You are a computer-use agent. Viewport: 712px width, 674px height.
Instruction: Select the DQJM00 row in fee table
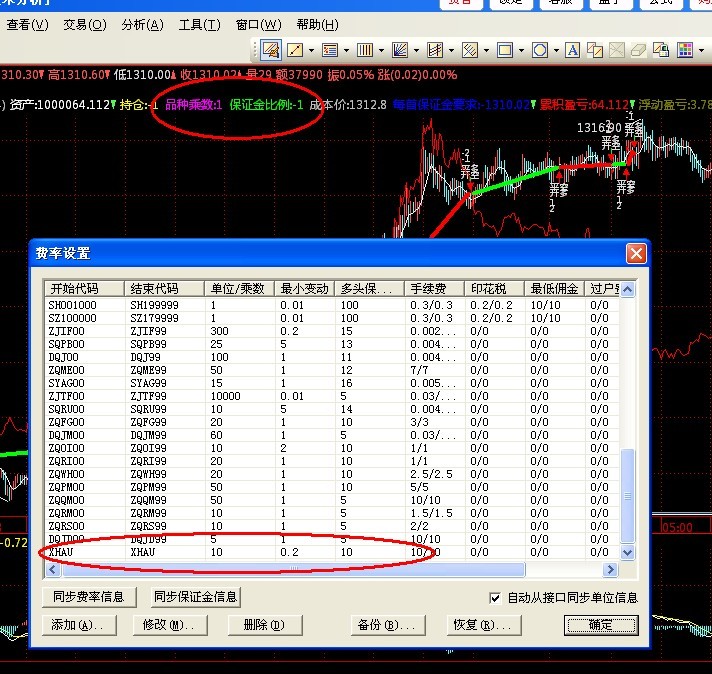[x=332, y=435]
